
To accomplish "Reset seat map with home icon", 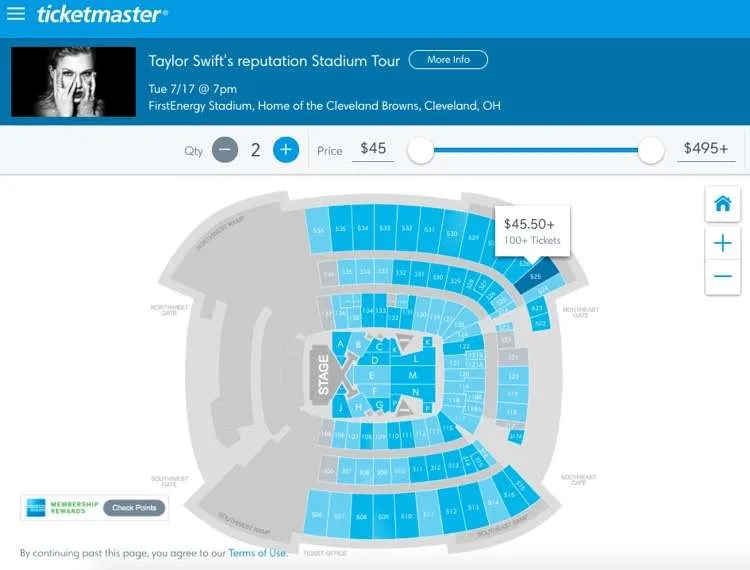I will [x=722, y=204].
